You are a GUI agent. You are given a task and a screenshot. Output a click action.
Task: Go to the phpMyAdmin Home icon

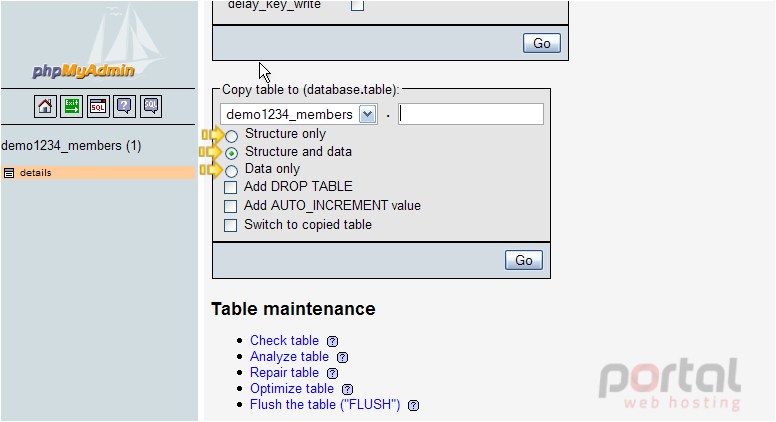45,106
